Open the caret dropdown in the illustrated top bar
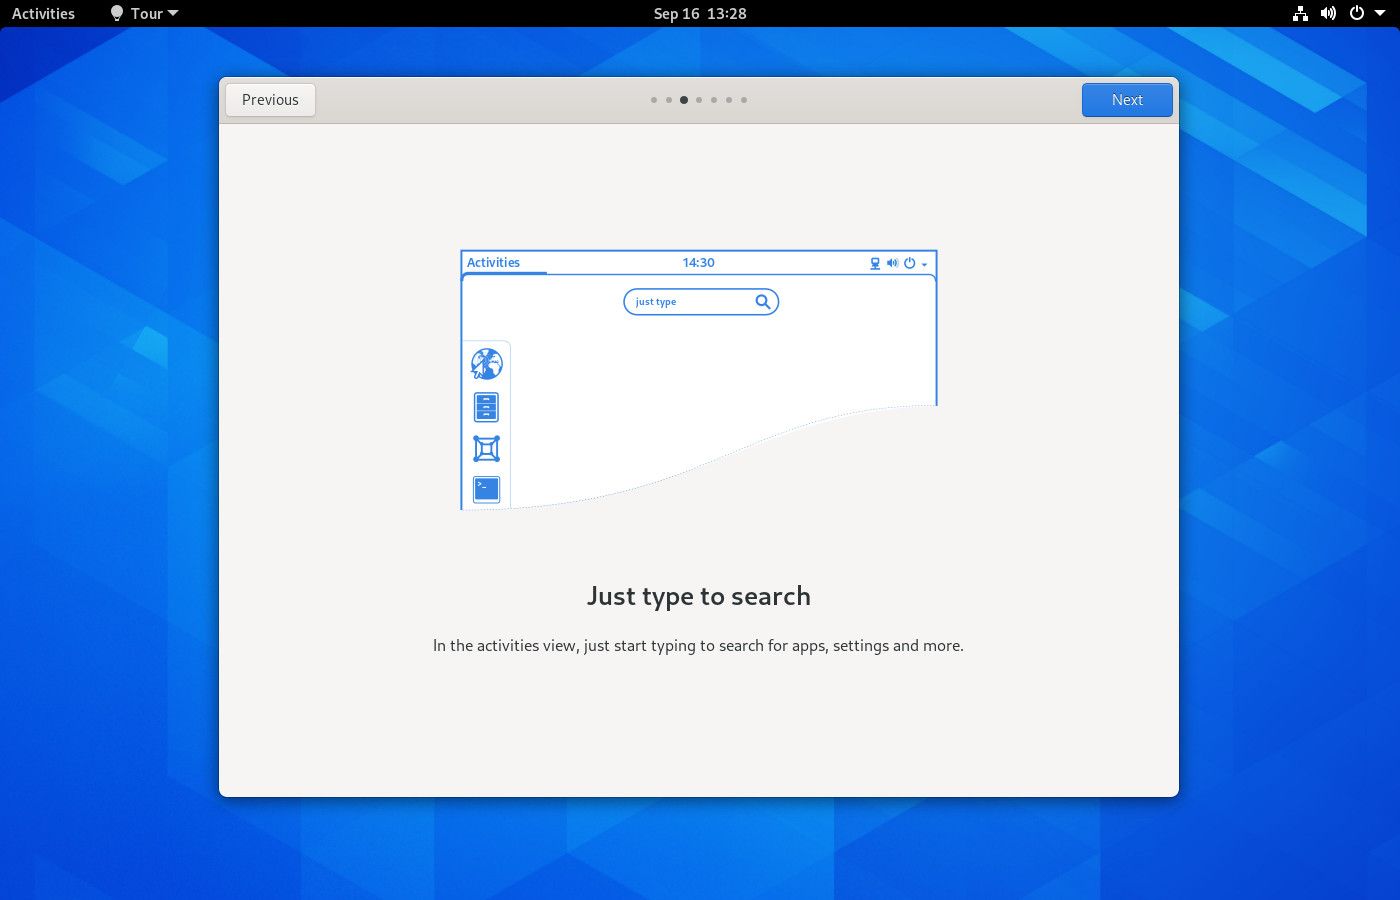 pos(923,264)
